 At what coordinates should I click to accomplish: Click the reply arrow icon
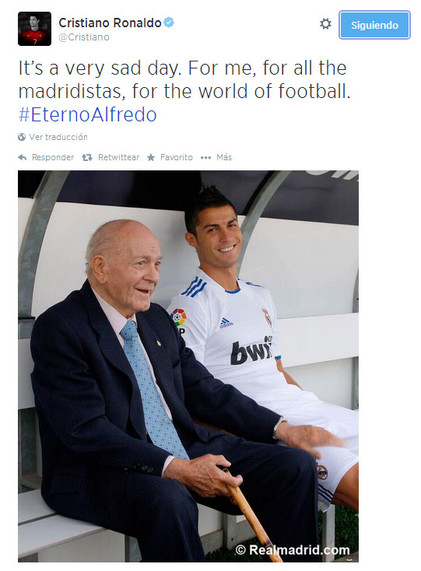[22, 157]
